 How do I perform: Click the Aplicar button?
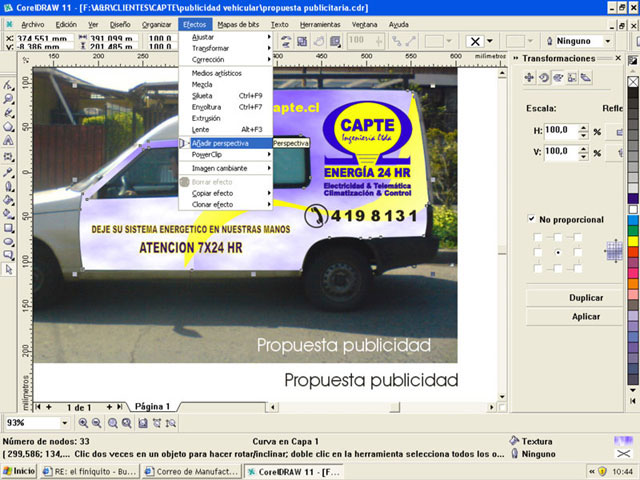[574, 316]
